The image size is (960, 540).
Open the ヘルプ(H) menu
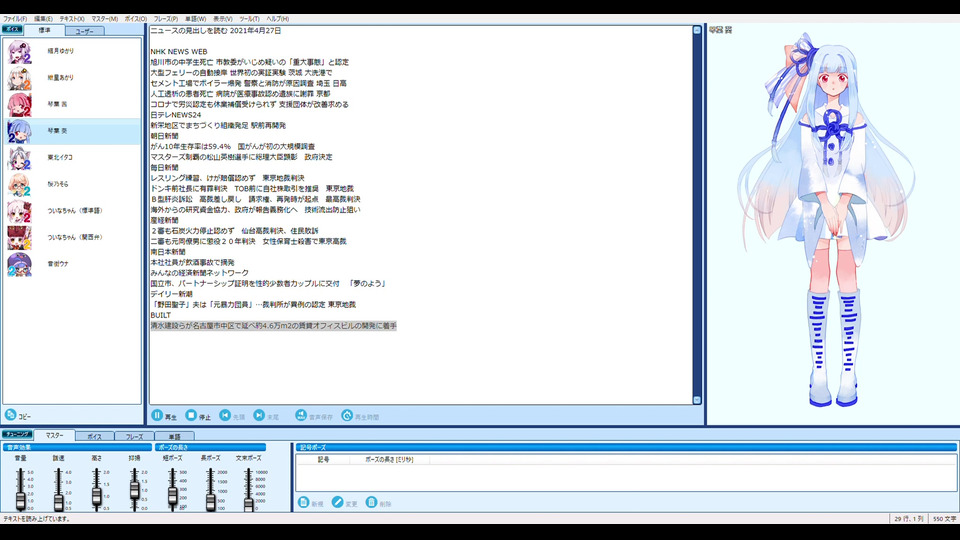tap(277, 19)
